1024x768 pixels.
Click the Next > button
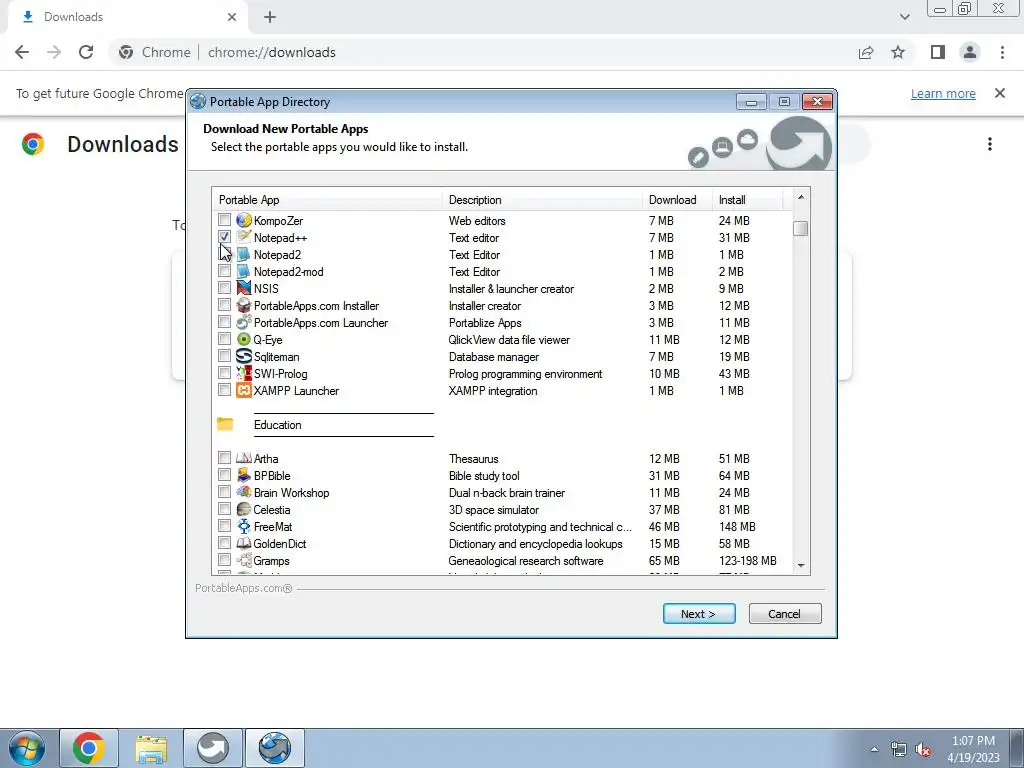699,613
